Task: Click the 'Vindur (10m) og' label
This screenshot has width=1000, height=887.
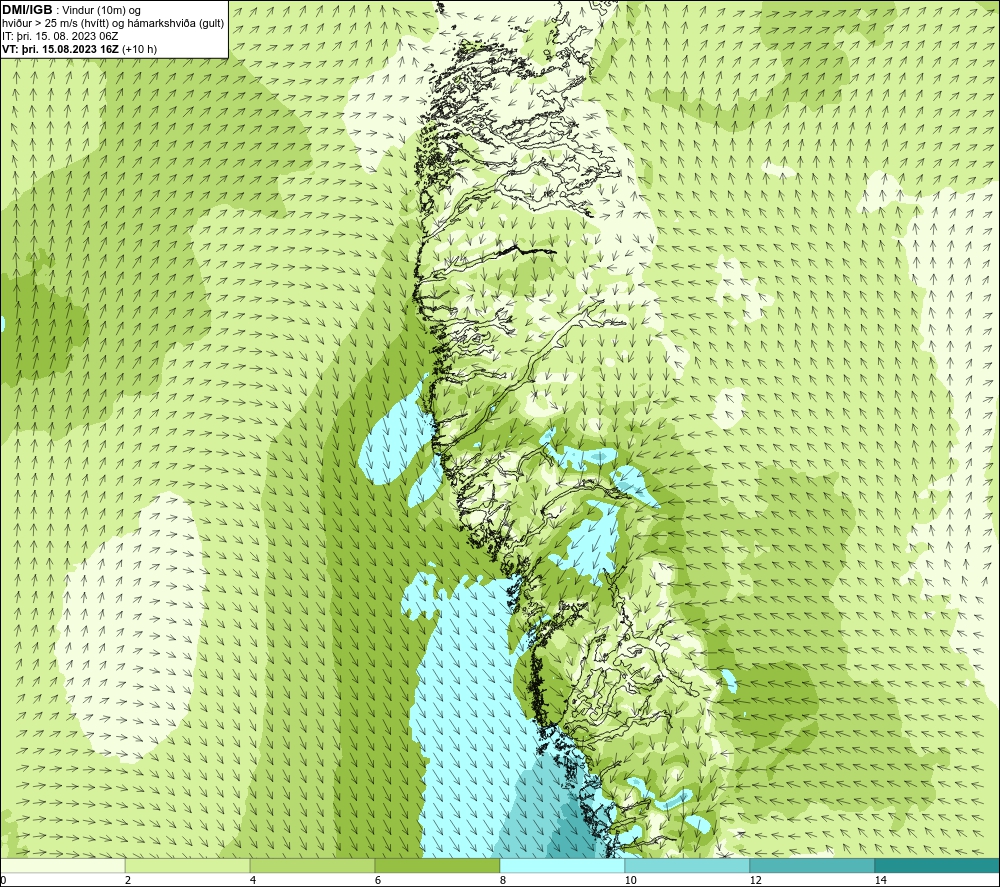Action: pyautogui.click(x=101, y=11)
